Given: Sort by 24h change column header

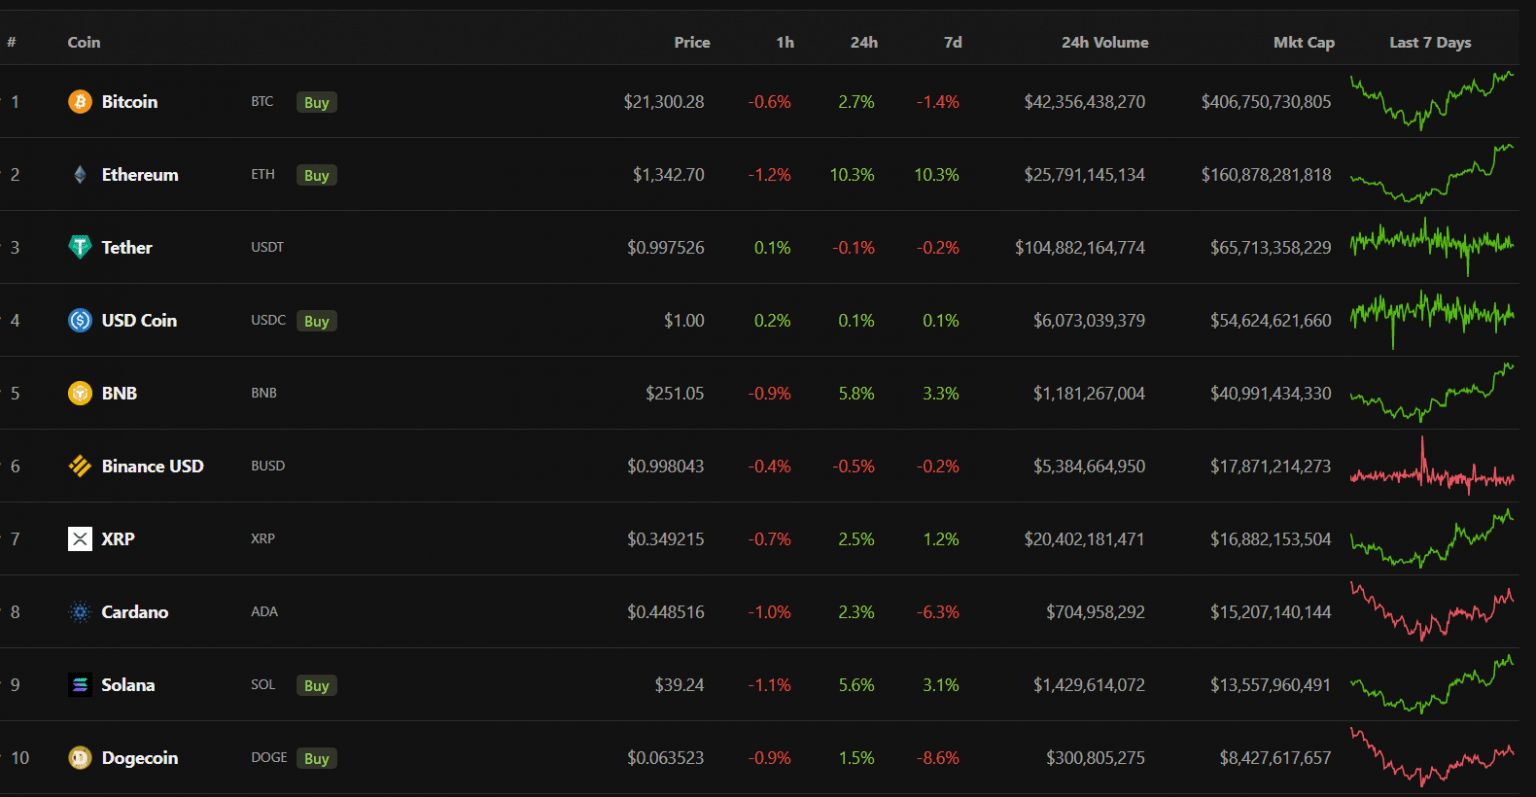Looking at the screenshot, I should coord(864,42).
